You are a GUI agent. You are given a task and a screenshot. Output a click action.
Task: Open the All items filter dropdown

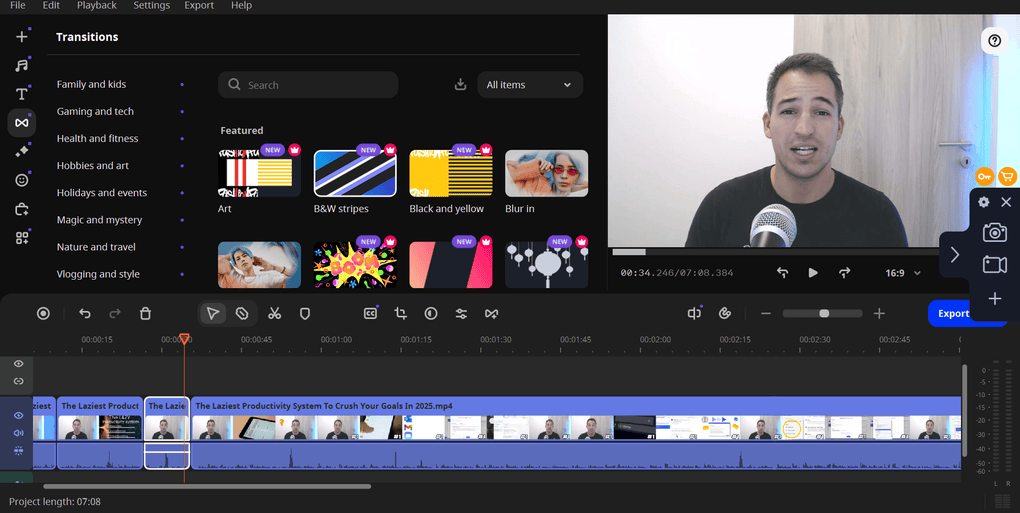tap(529, 85)
